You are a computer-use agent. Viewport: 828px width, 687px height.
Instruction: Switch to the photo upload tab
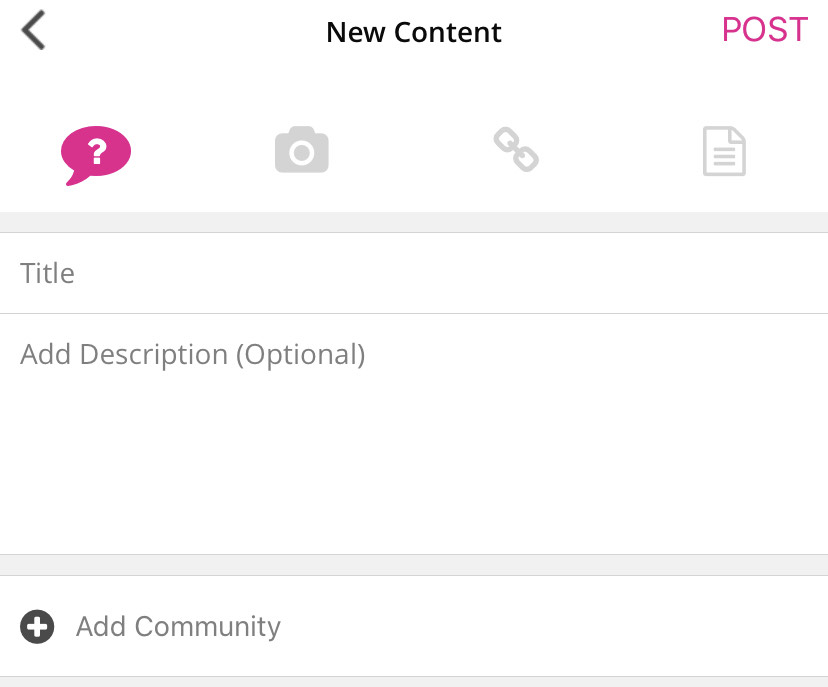click(x=302, y=151)
